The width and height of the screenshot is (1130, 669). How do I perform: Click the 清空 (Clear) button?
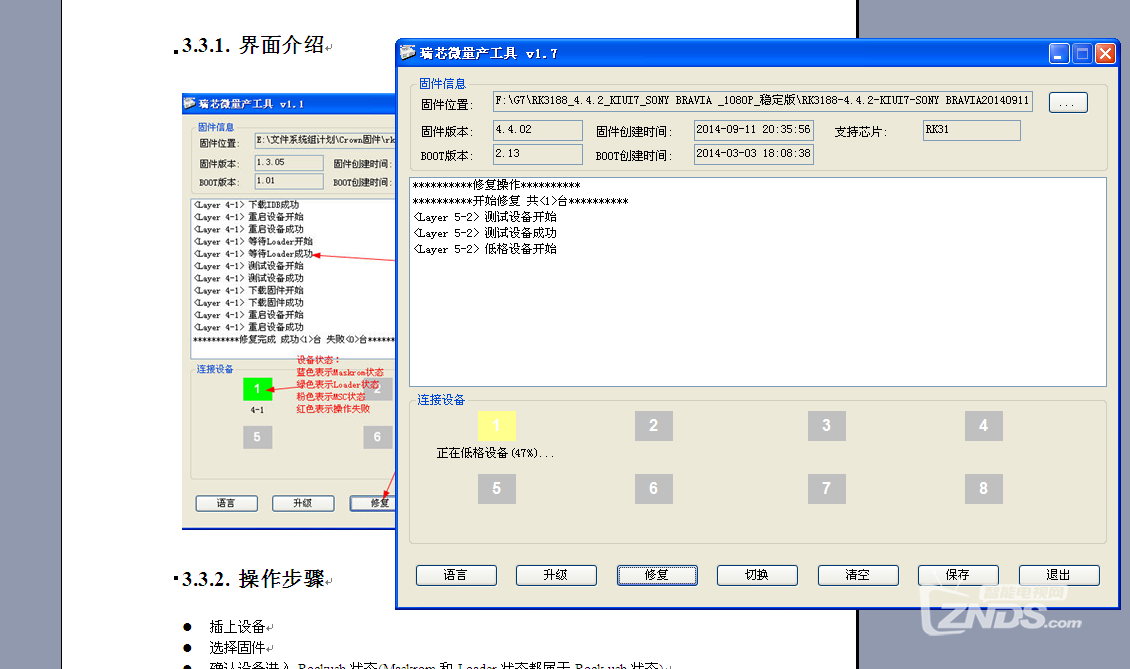pyautogui.click(x=858, y=575)
